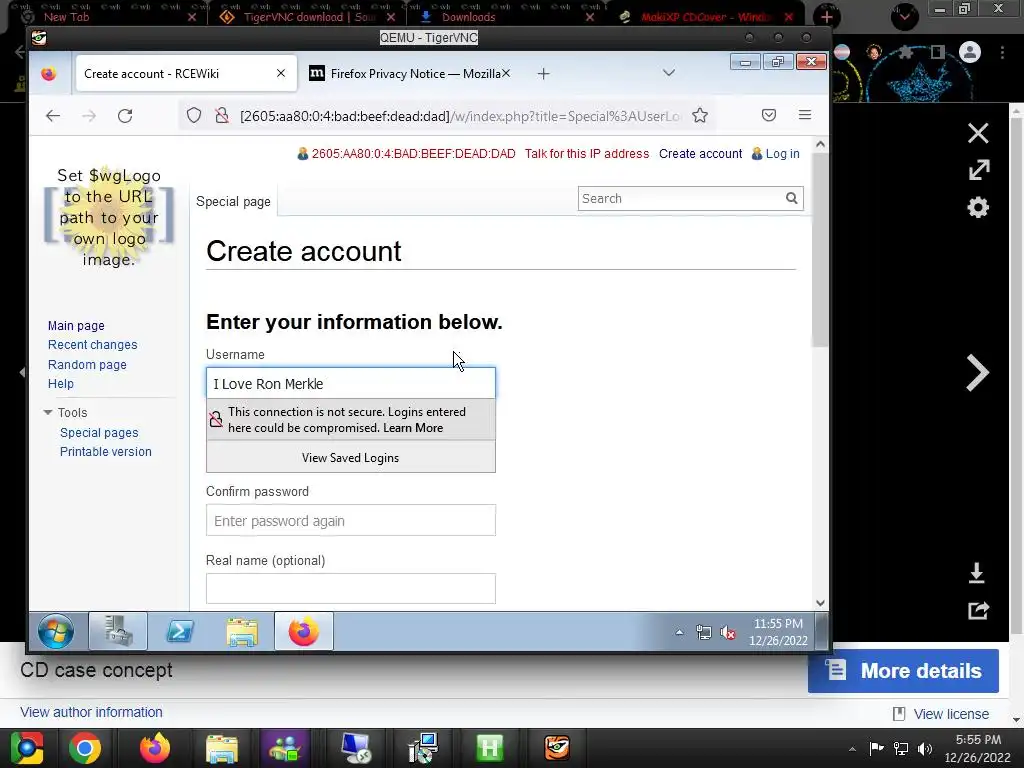The height and width of the screenshot is (768, 1024).
Task: Open File Explorer in VM taskbar
Action: 242,632
